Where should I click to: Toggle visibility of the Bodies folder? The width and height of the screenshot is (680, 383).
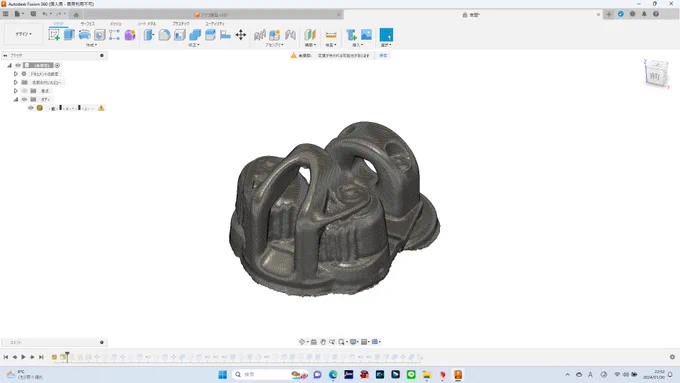click(24, 99)
